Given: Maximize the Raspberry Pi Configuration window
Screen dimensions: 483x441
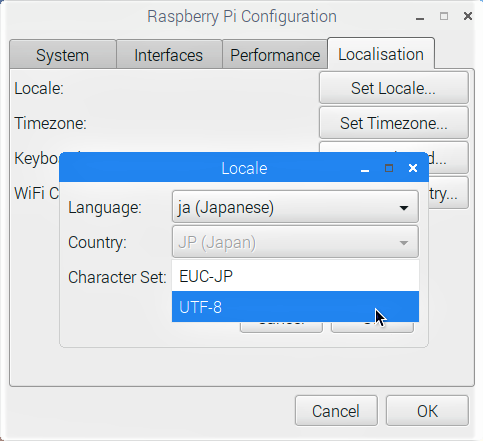Looking at the screenshot, I should pyautogui.click(x=444, y=16).
